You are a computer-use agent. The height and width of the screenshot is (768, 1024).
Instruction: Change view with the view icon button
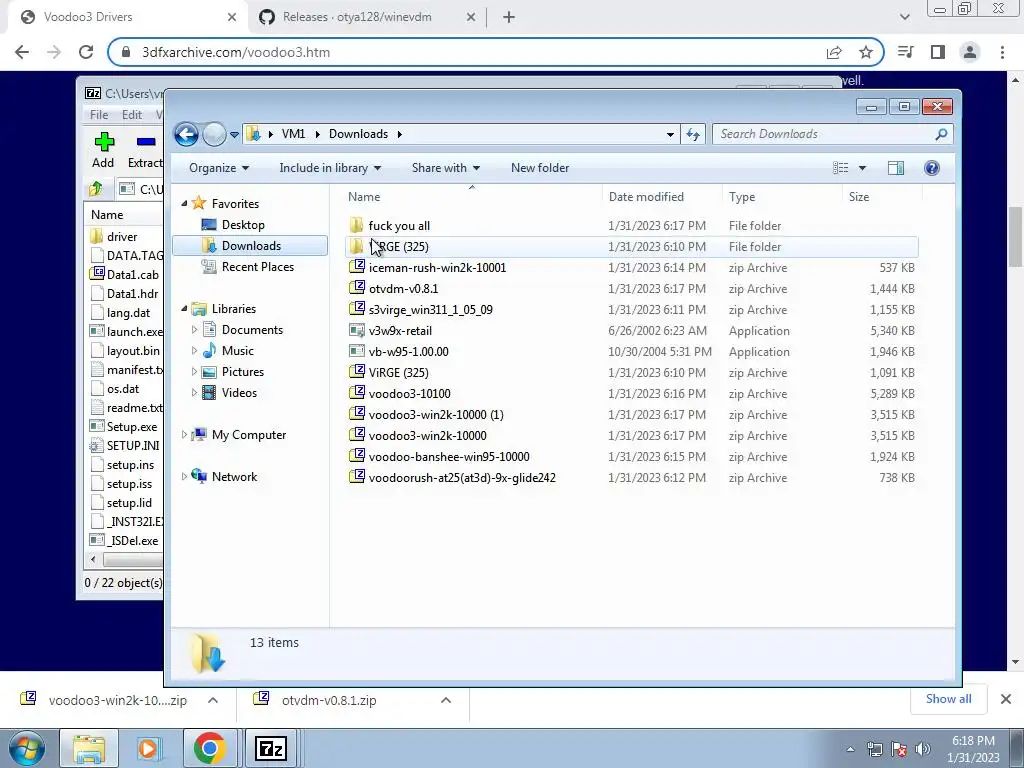point(840,168)
